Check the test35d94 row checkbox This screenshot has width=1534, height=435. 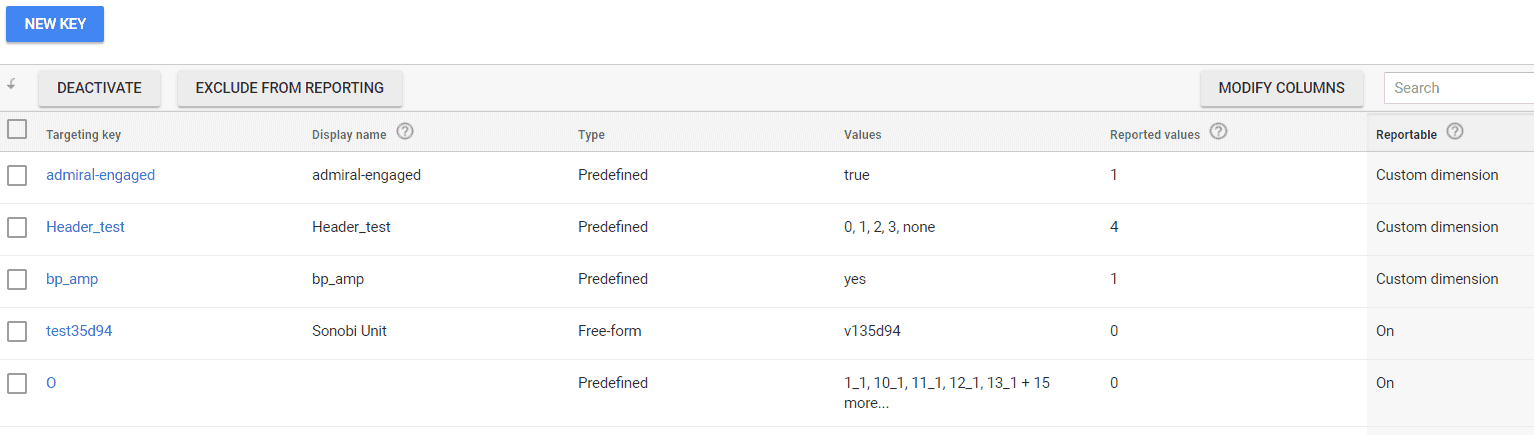click(x=17, y=331)
